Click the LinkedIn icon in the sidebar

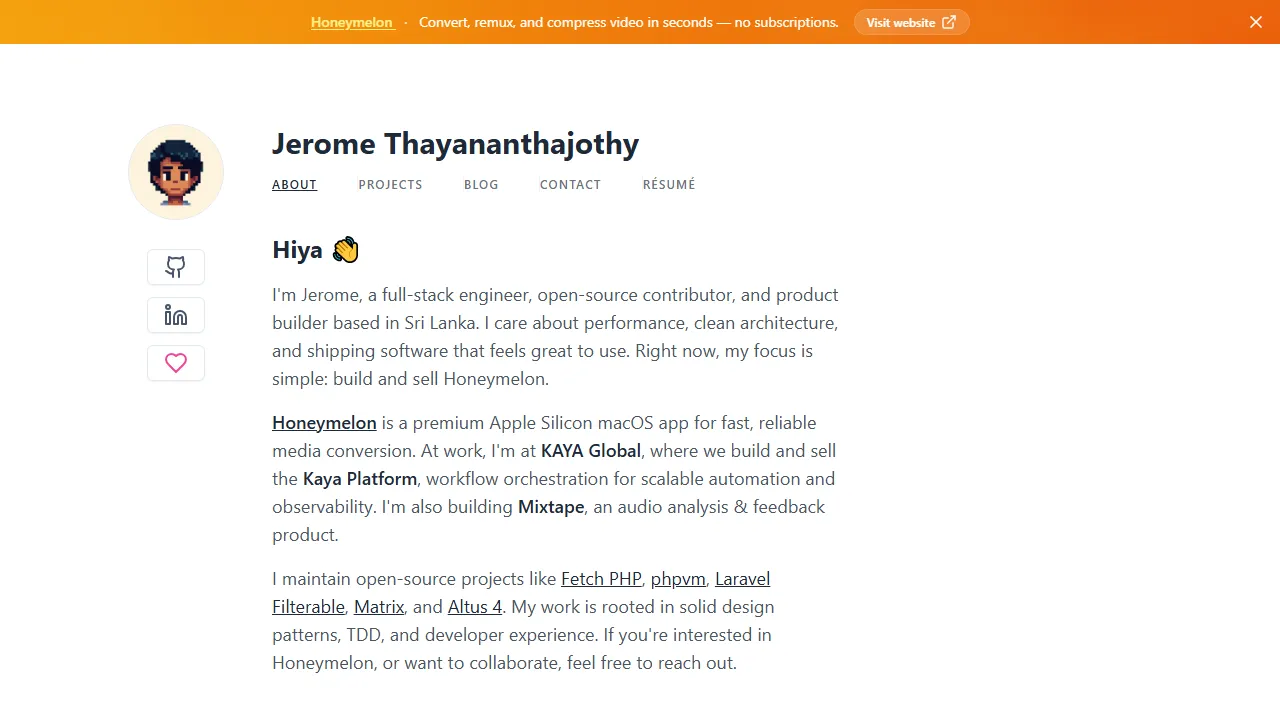[x=175, y=315]
